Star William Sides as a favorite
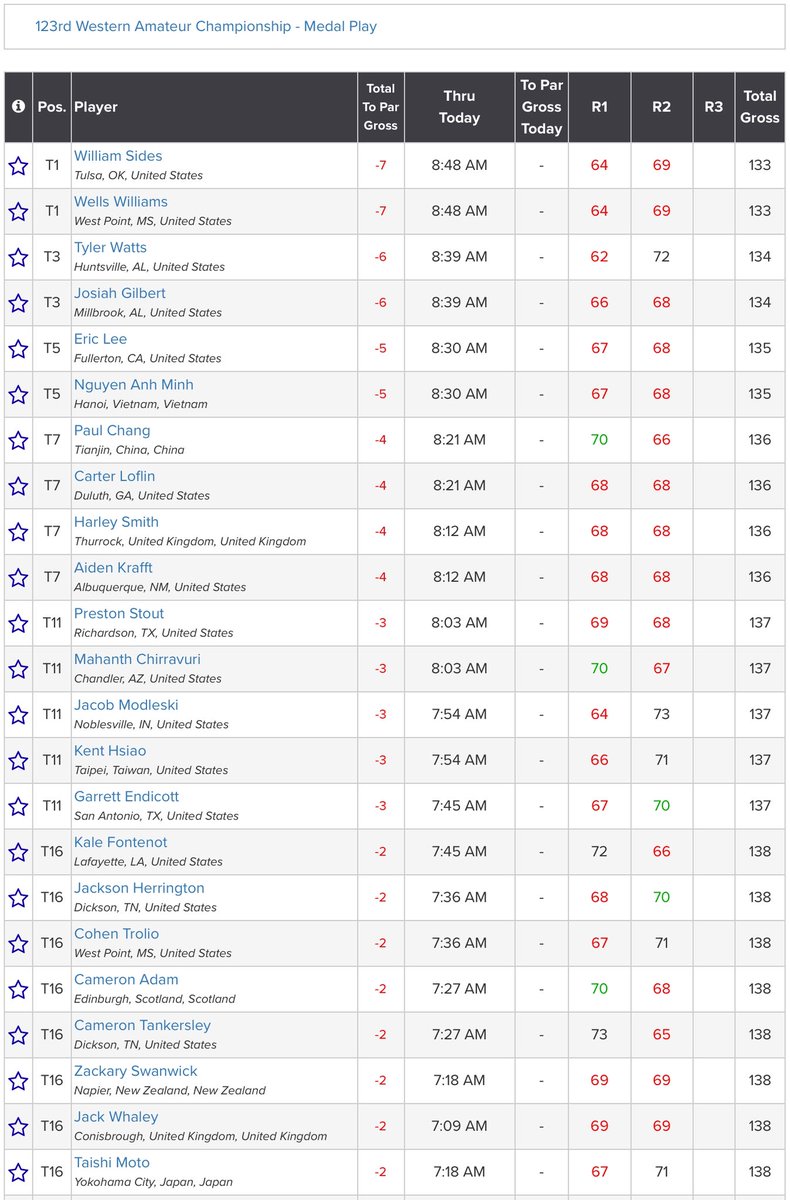 pyautogui.click(x=18, y=166)
